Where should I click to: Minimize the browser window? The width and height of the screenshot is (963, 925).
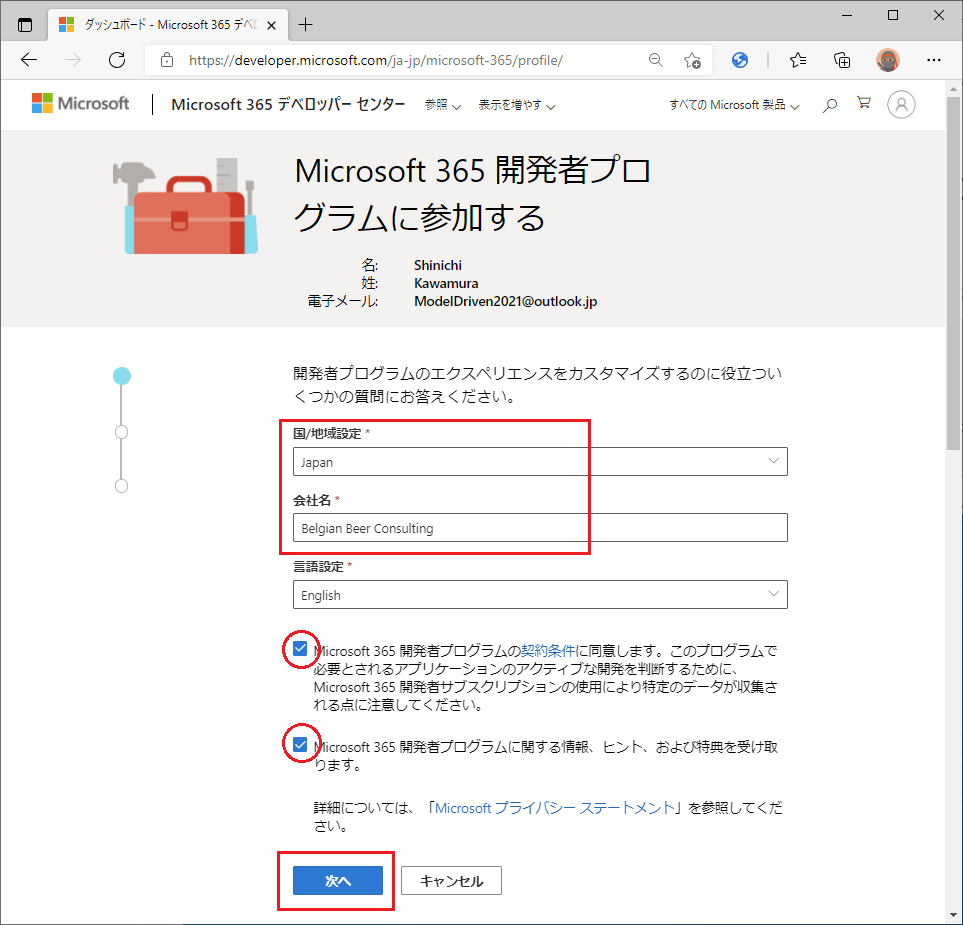coord(847,15)
